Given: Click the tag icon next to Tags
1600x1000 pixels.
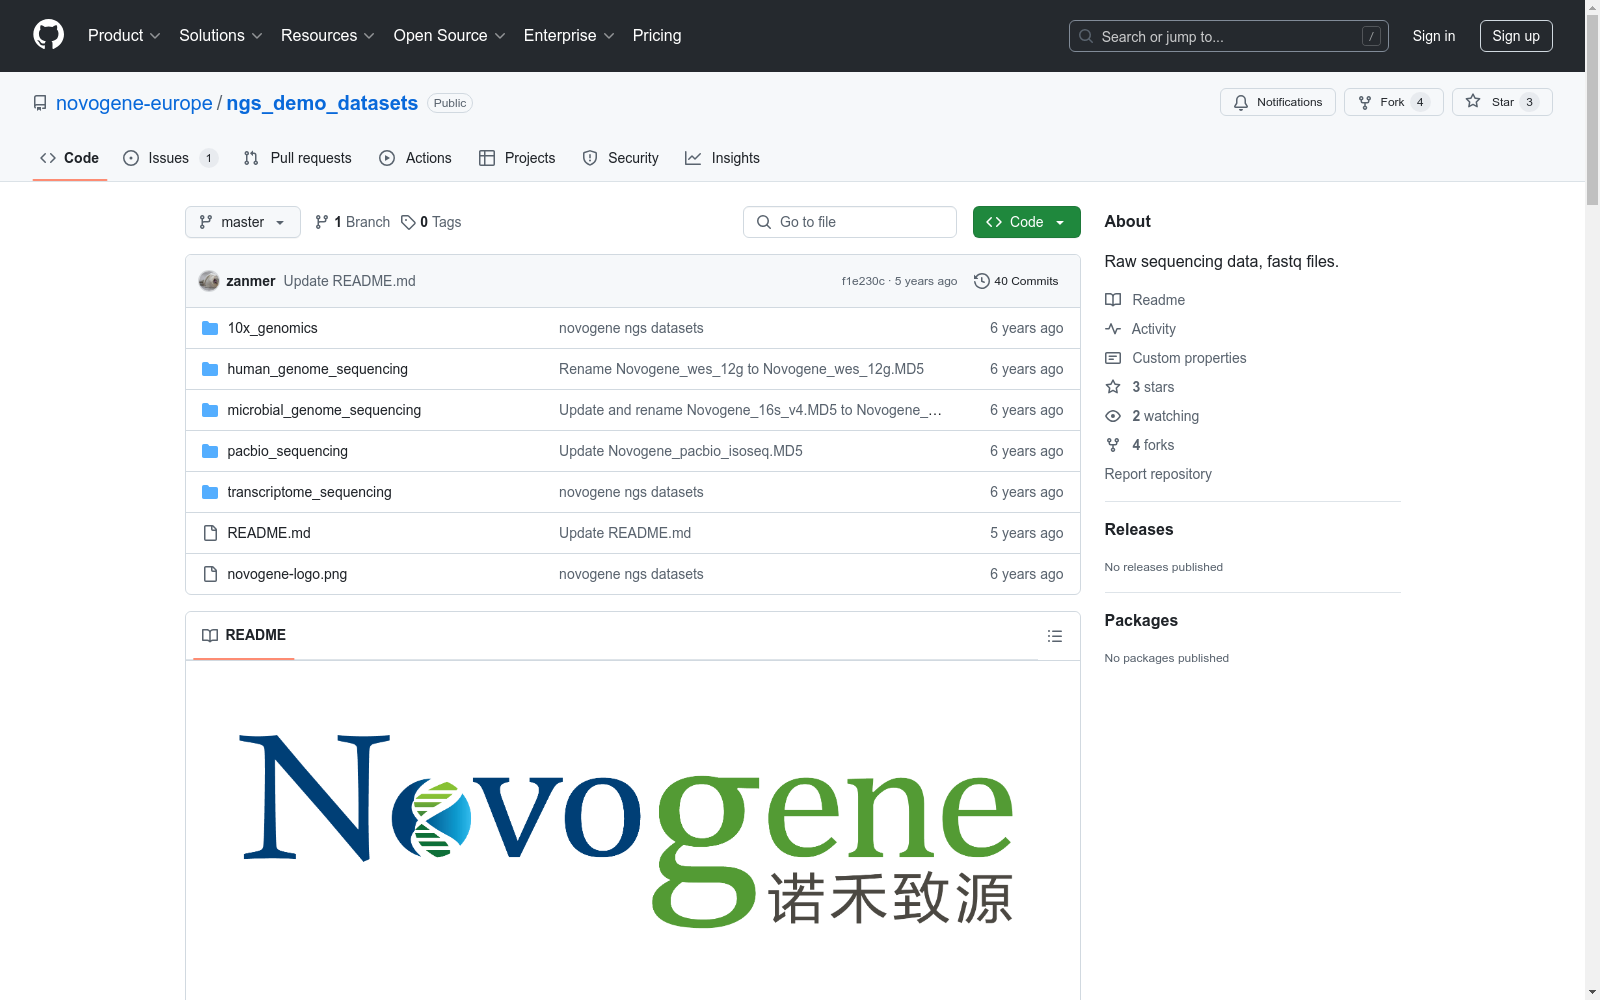Looking at the screenshot, I should [x=408, y=222].
